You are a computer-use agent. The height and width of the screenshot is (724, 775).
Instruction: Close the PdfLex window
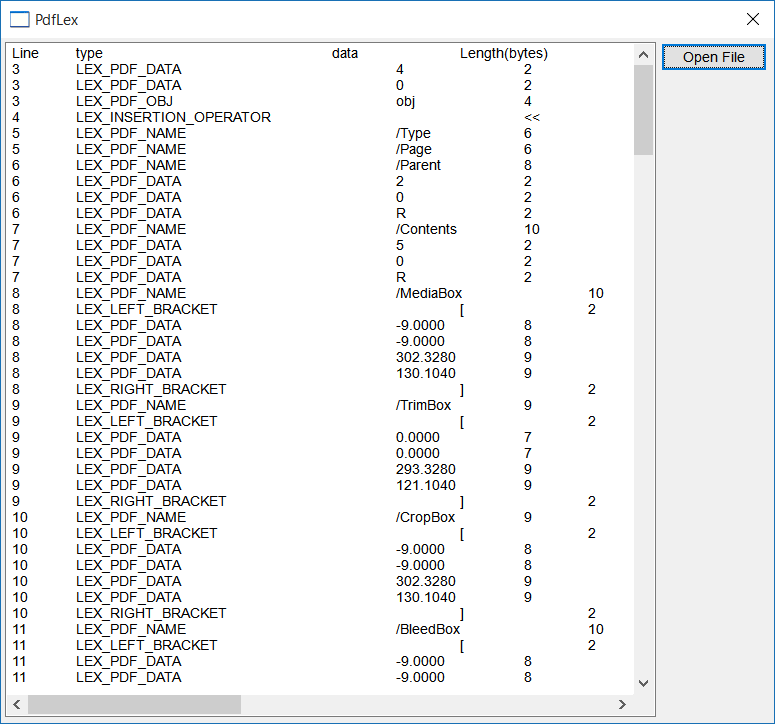coord(753,19)
